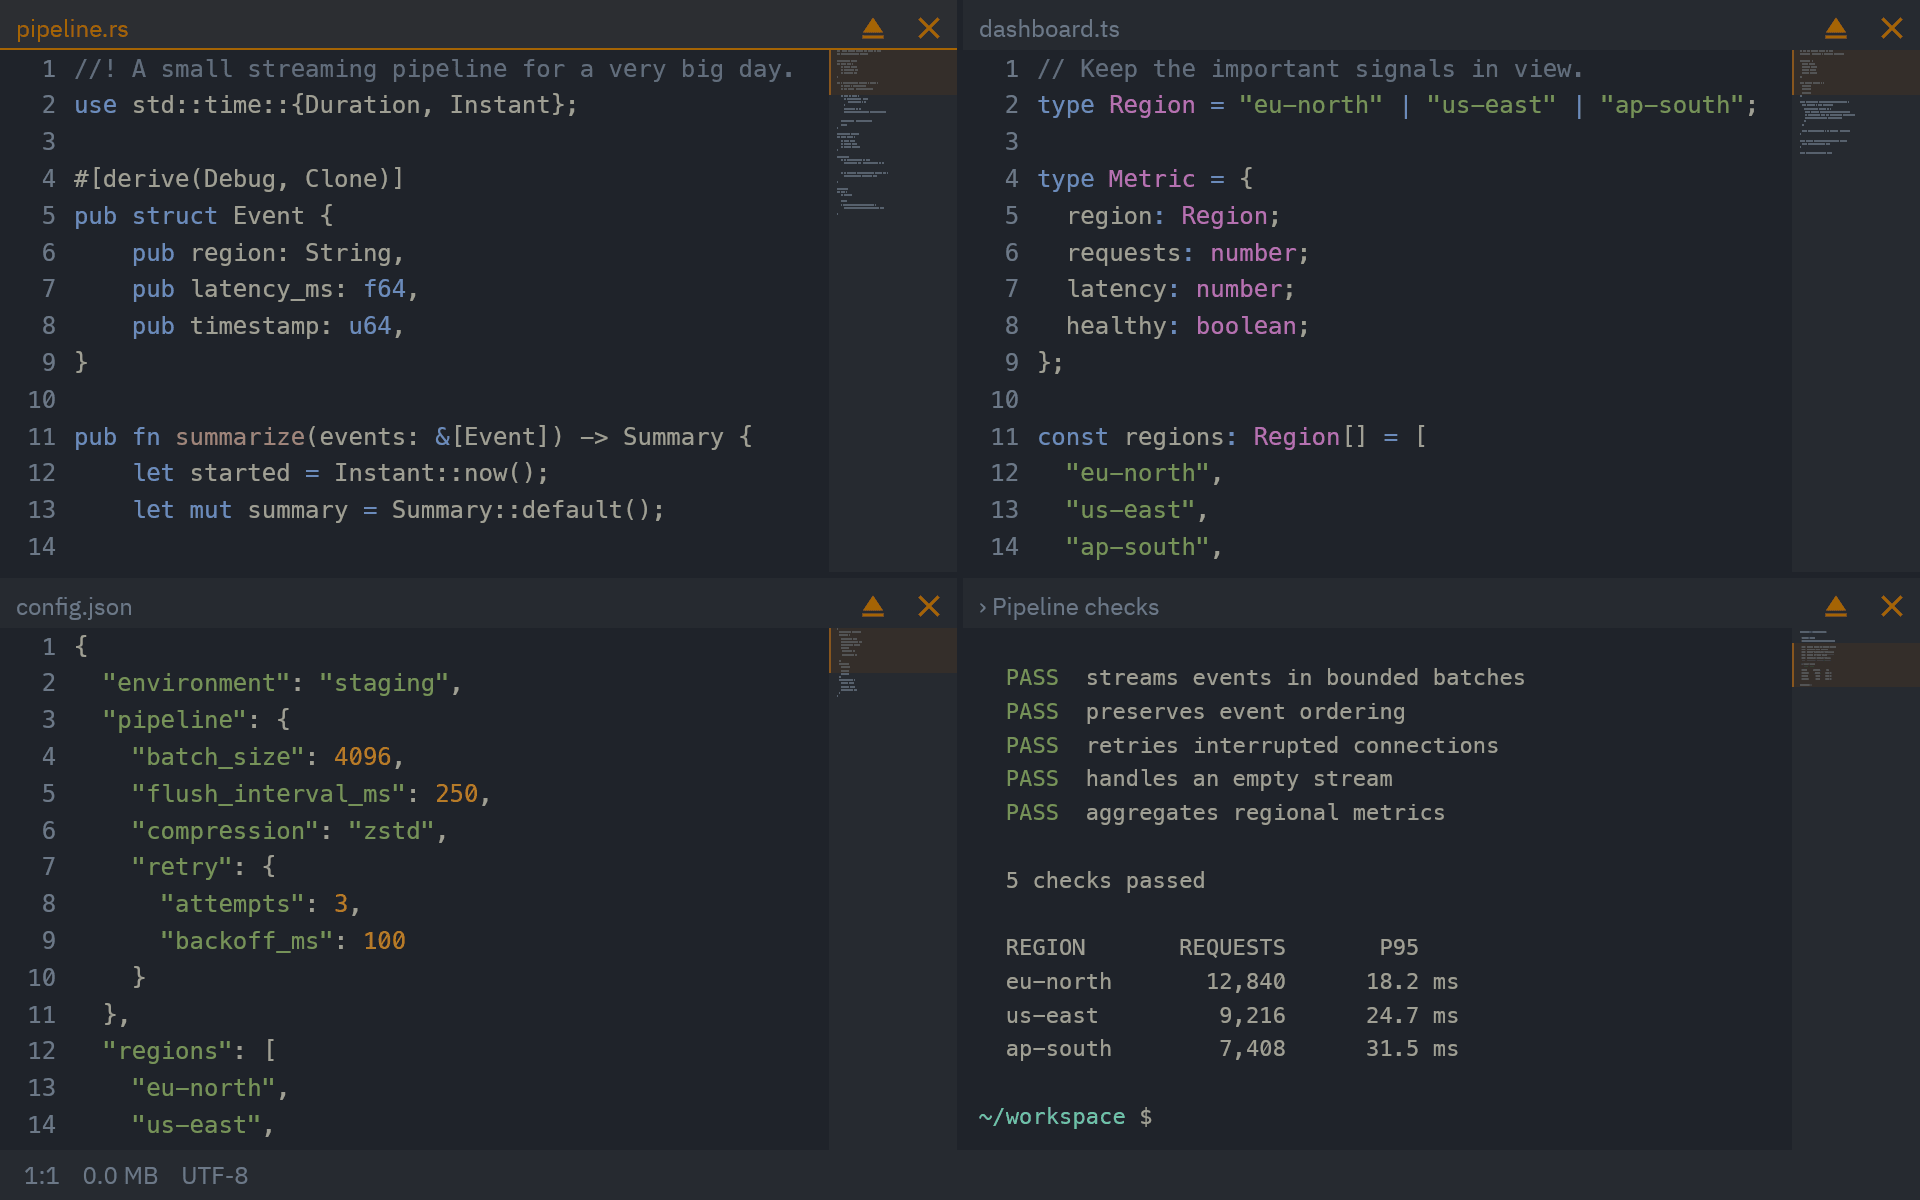Image resolution: width=1920 pixels, height=1200 pixels.
Task: Select the pipeline.rs tab
Action: (72, 29)
